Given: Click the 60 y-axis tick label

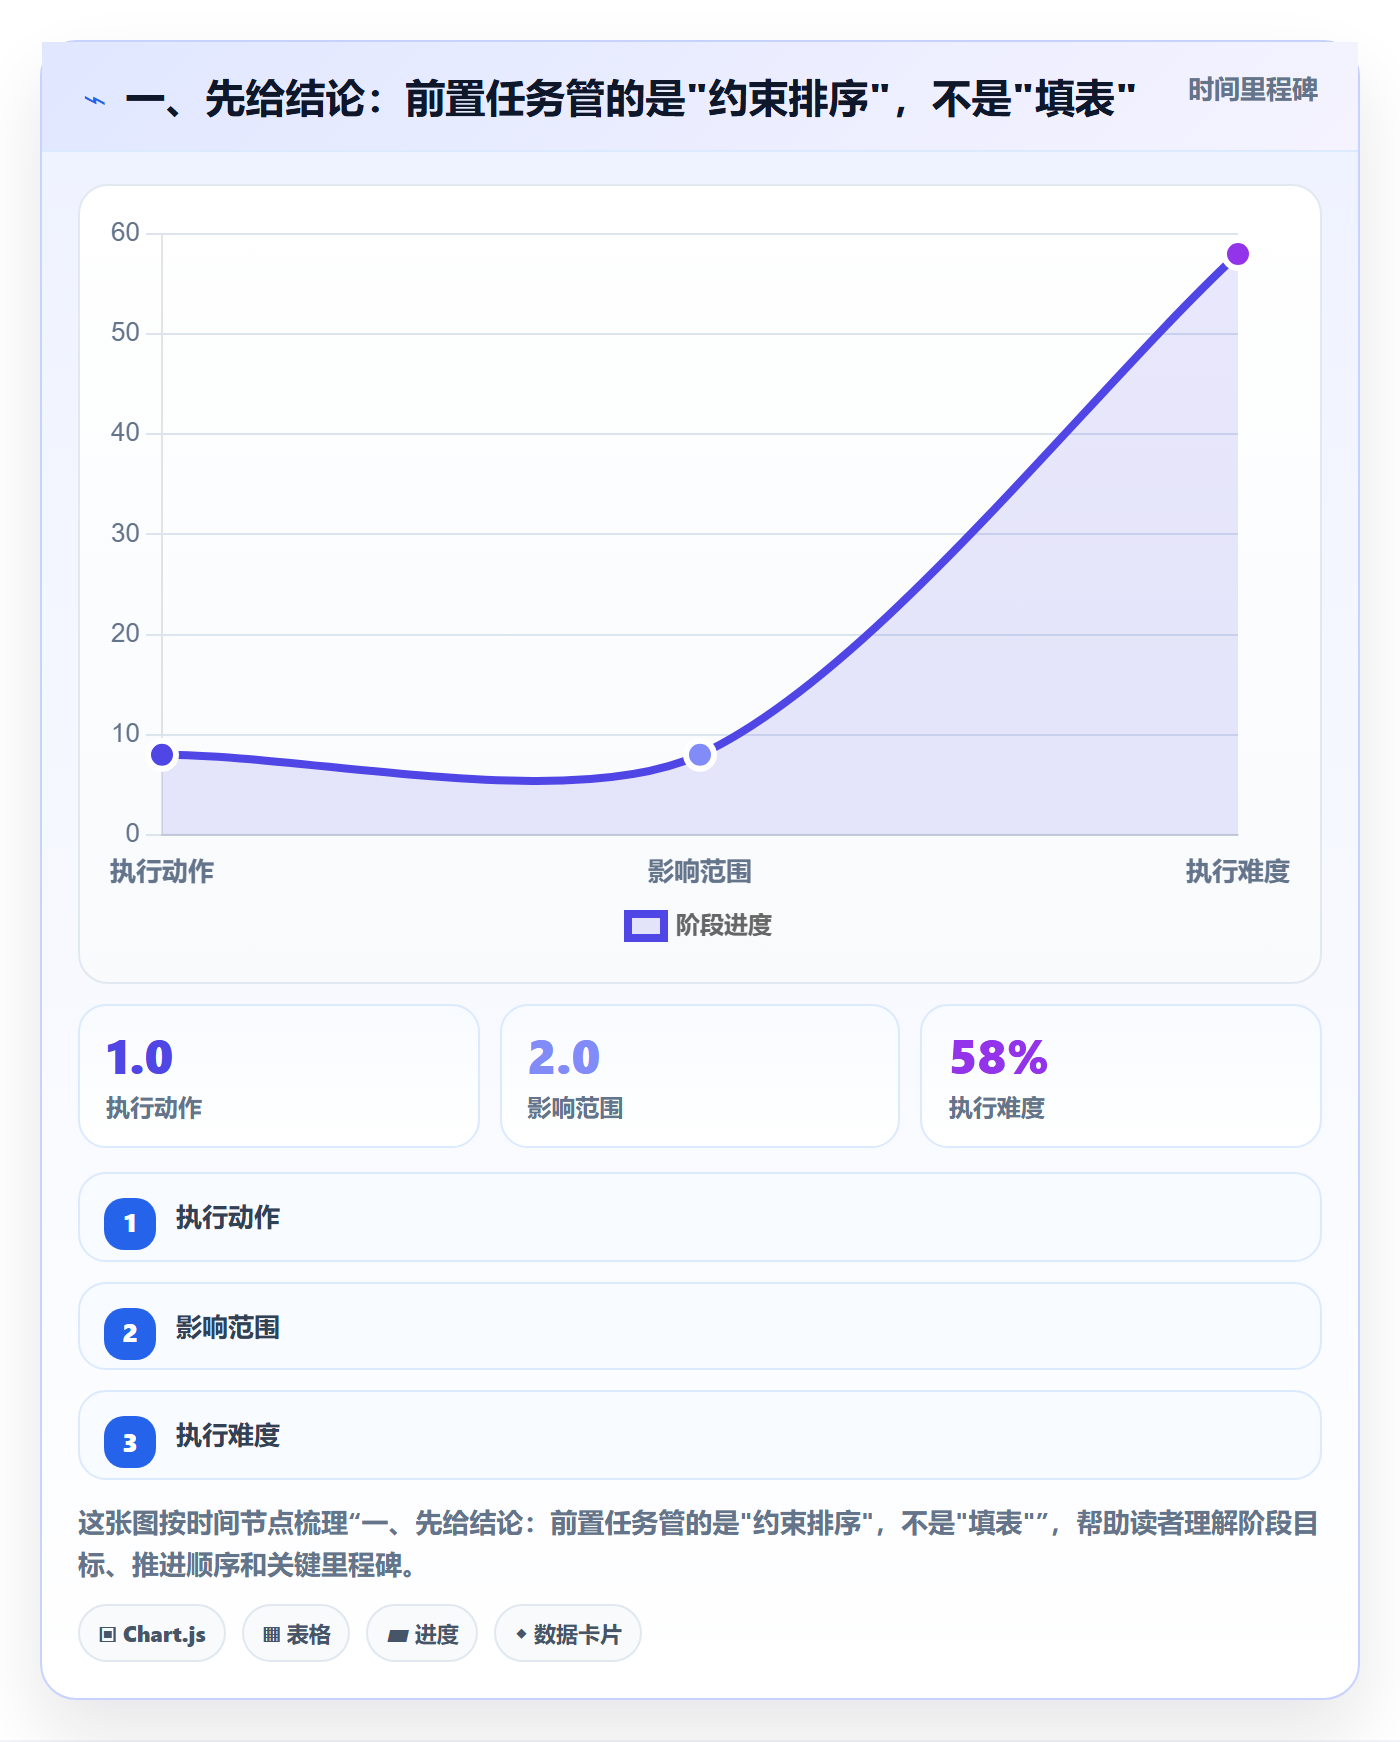Looking at the screenshot, I should tap(125, 233).
